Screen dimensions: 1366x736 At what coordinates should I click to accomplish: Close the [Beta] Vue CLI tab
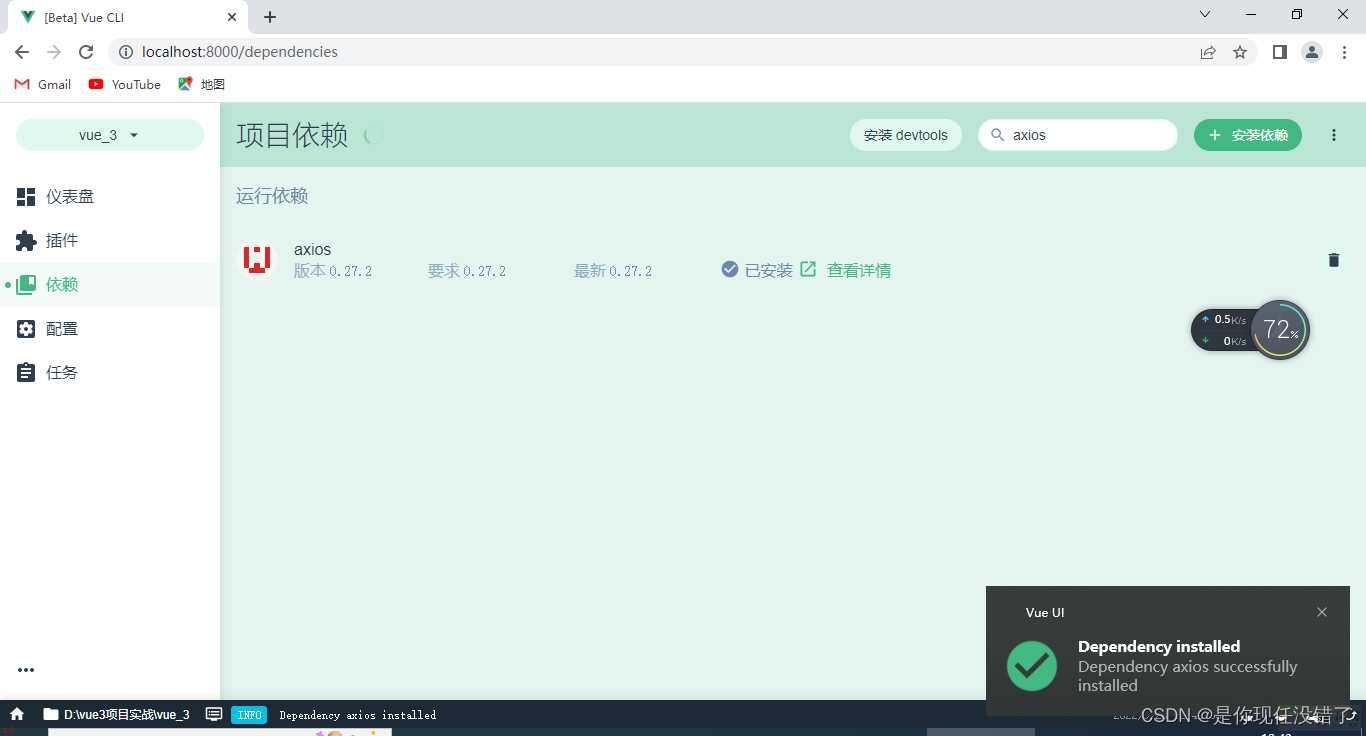(x=232, y=17)
